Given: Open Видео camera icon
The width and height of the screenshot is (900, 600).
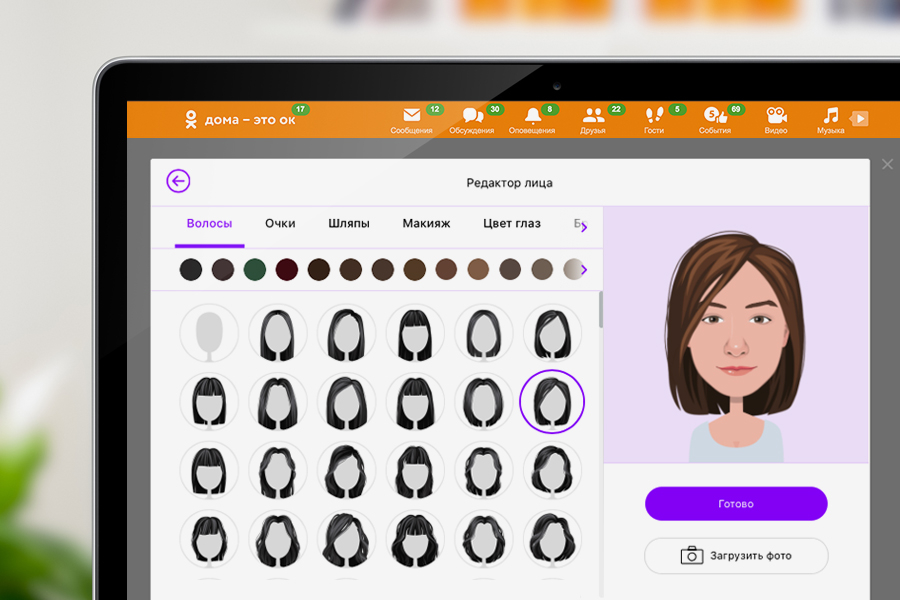Looking at the screenshot, I should pyautogui.click(x=776, y=115).
